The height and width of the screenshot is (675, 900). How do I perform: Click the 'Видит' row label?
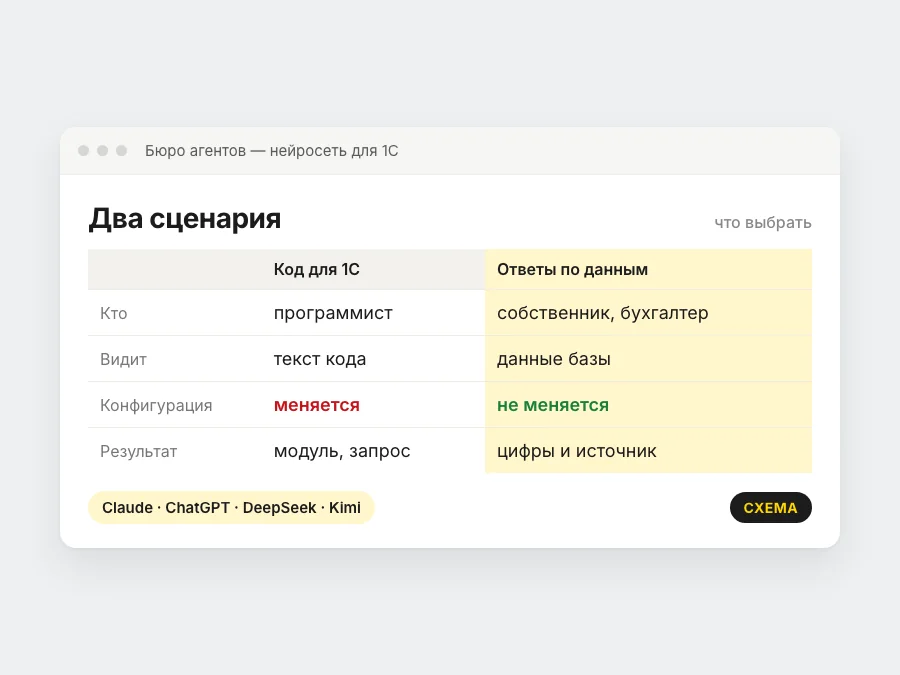click(x=123, y=359)
